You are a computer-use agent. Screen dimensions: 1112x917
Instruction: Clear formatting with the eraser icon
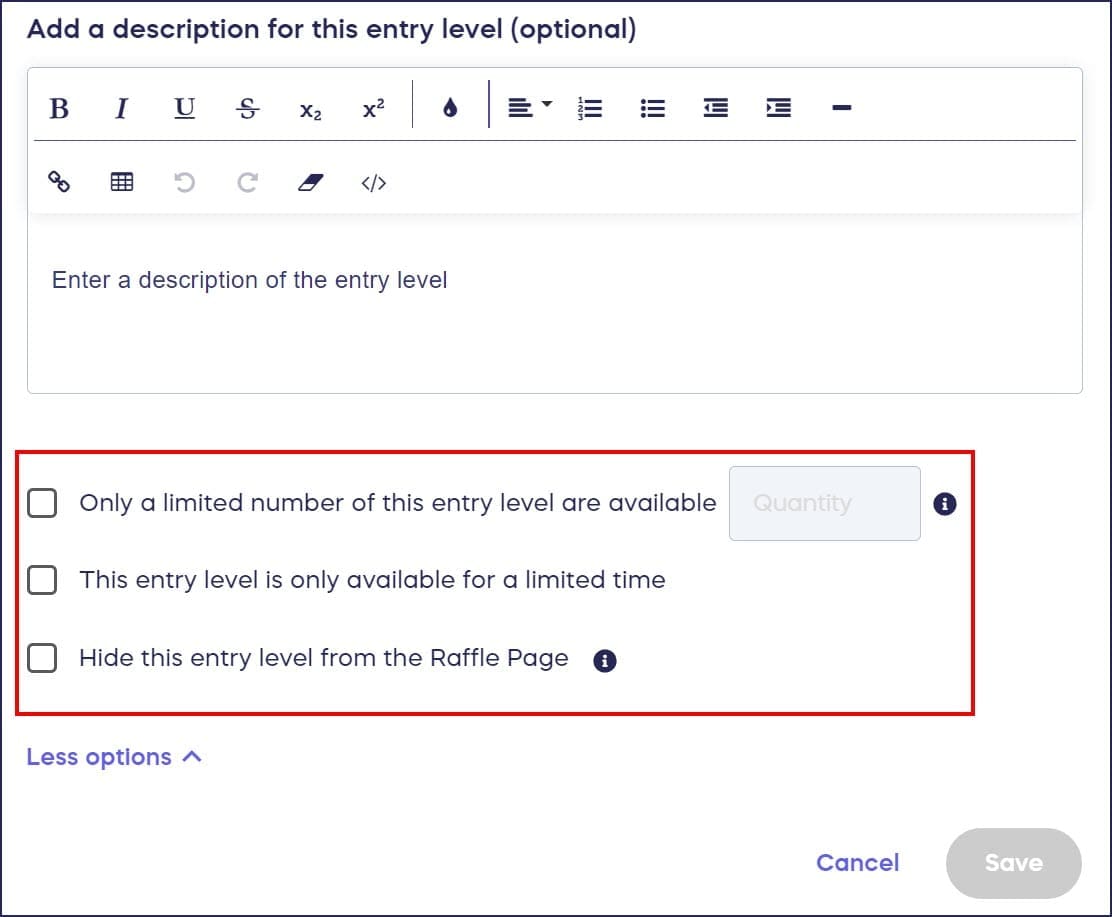[311, 182]
